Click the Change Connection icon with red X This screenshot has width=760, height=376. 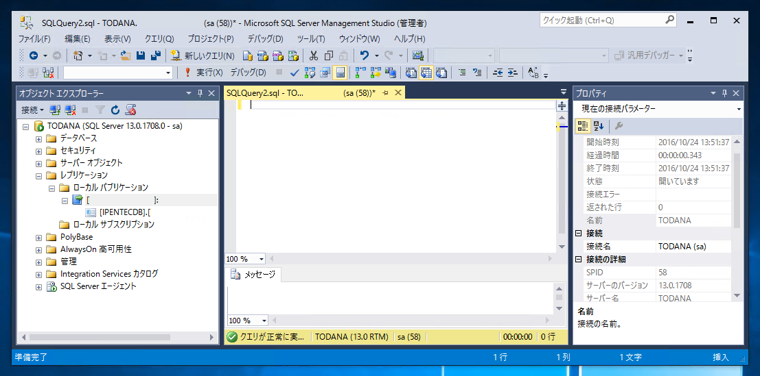coord(48,73)
